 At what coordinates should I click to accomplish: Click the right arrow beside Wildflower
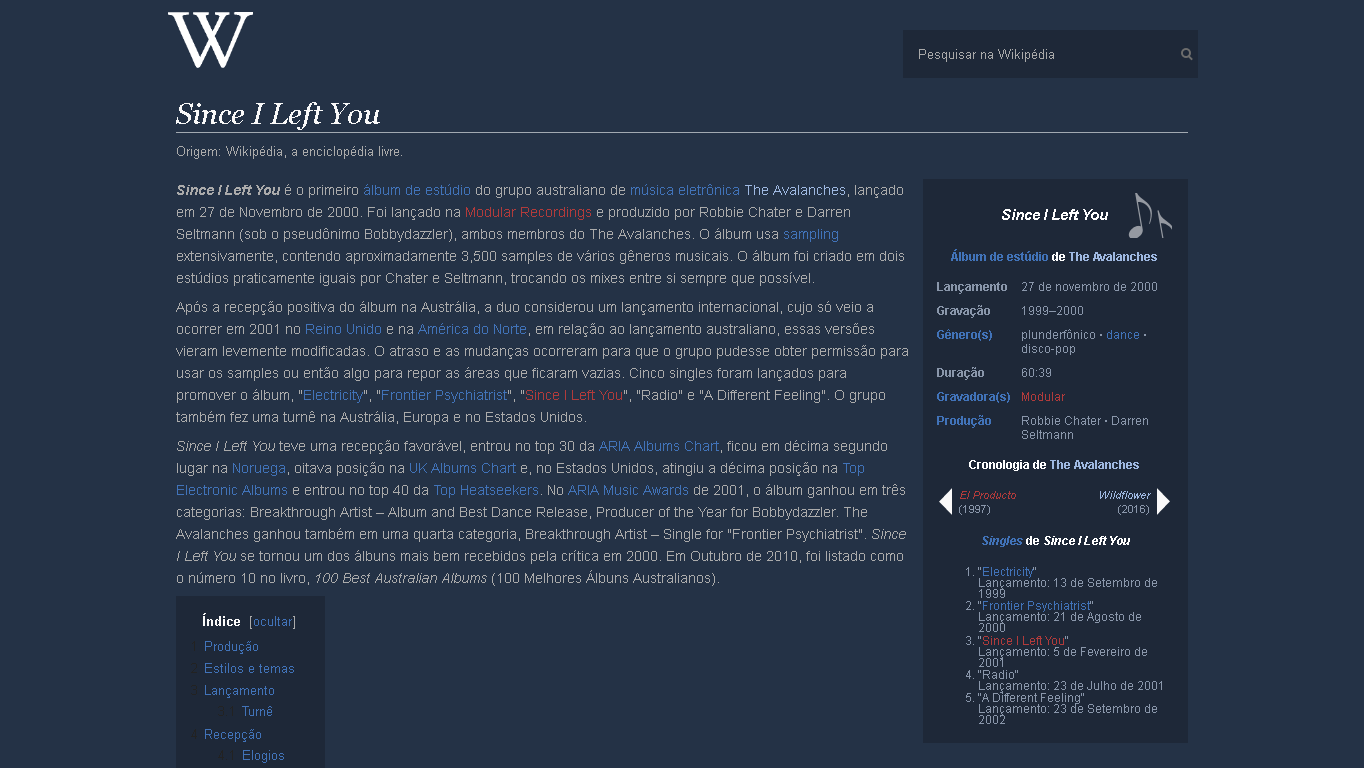[1163, 502]
